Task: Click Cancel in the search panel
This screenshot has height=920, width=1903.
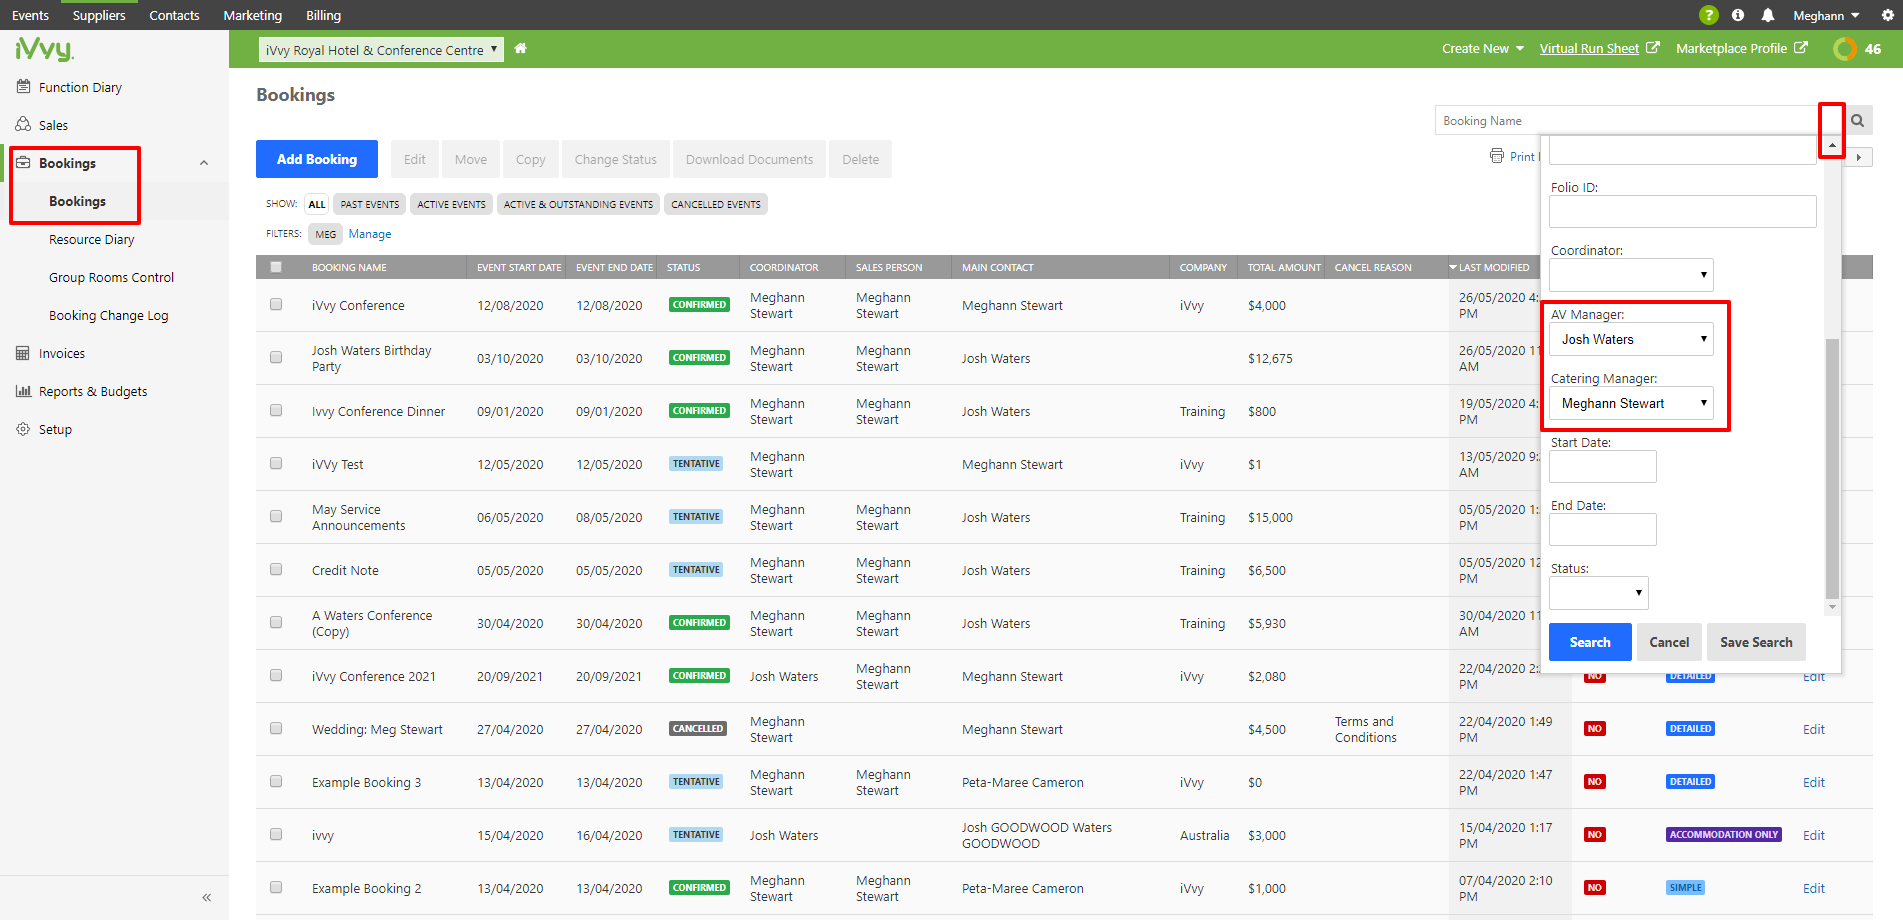Action: point(1669,642)
